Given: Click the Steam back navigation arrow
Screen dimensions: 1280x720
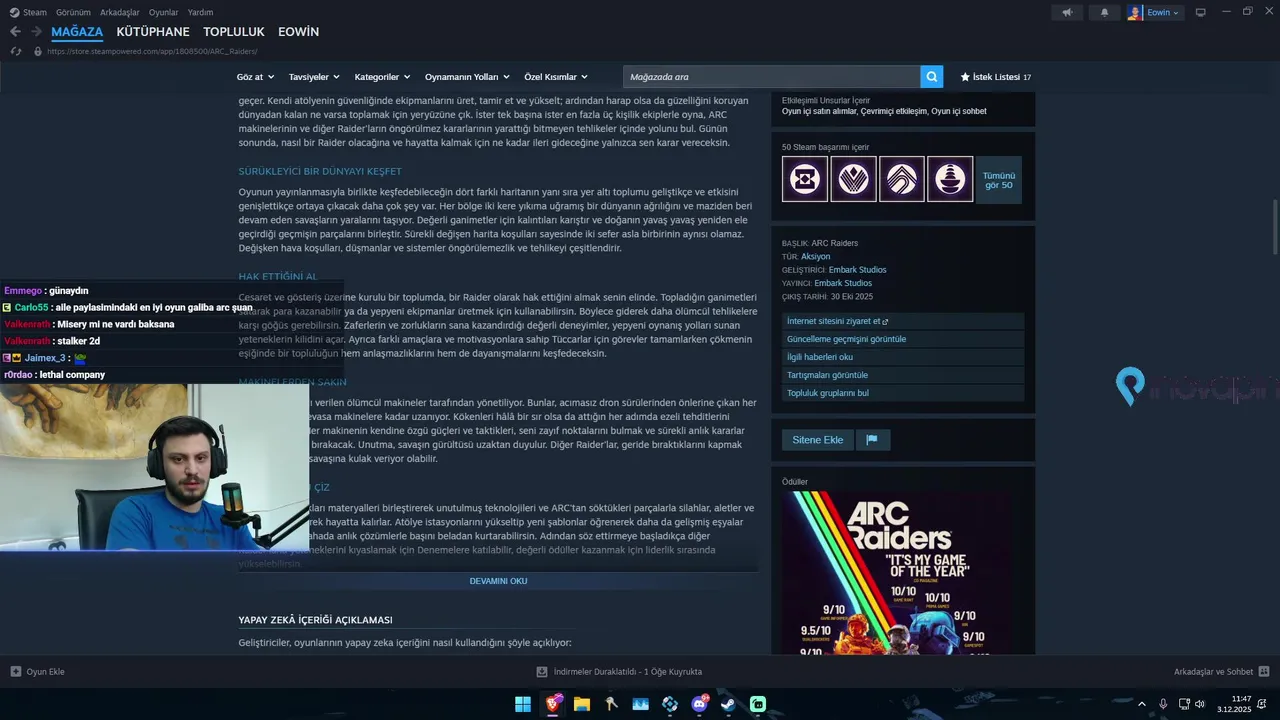Looking at the screenshot, I should pos(15,32).
